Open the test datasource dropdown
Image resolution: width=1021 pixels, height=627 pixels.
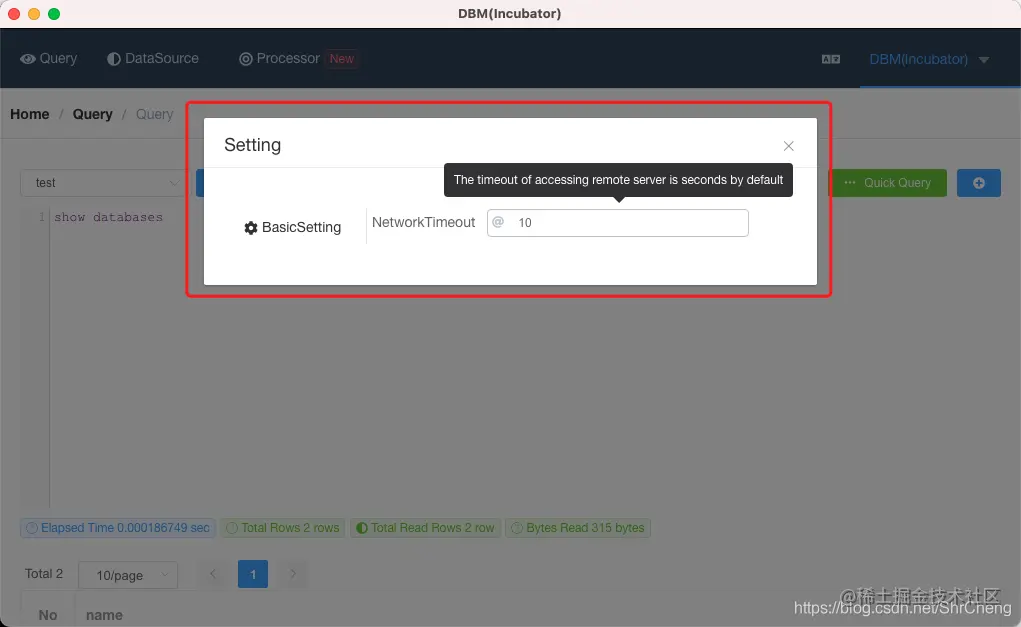coord(104,183)
